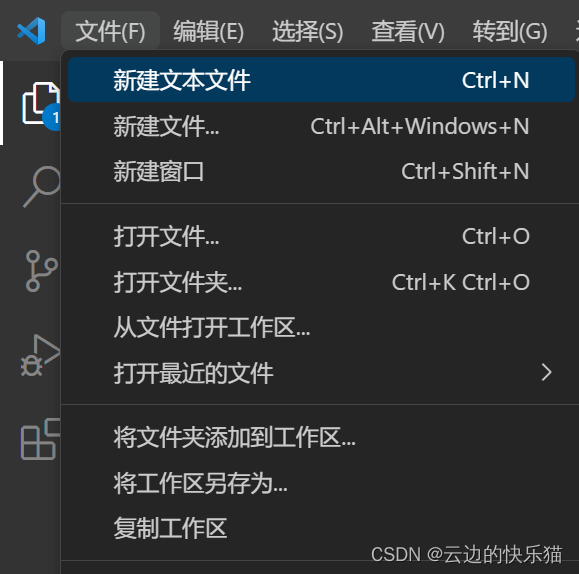Select 打开文件夹... menu entry
This screenshot has height=574, width=579.
pos(321,282)
